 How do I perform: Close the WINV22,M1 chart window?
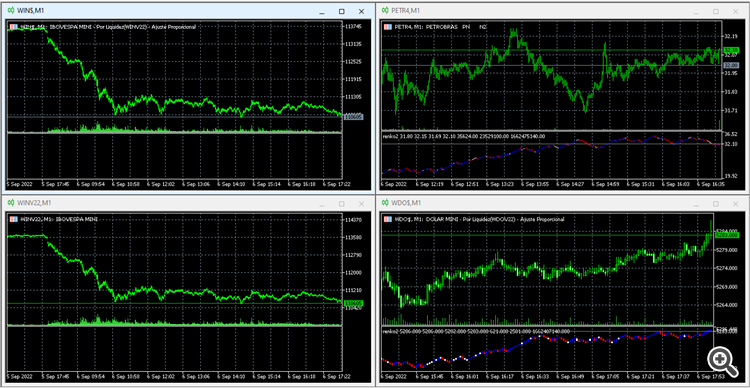(x=361, y=203)
